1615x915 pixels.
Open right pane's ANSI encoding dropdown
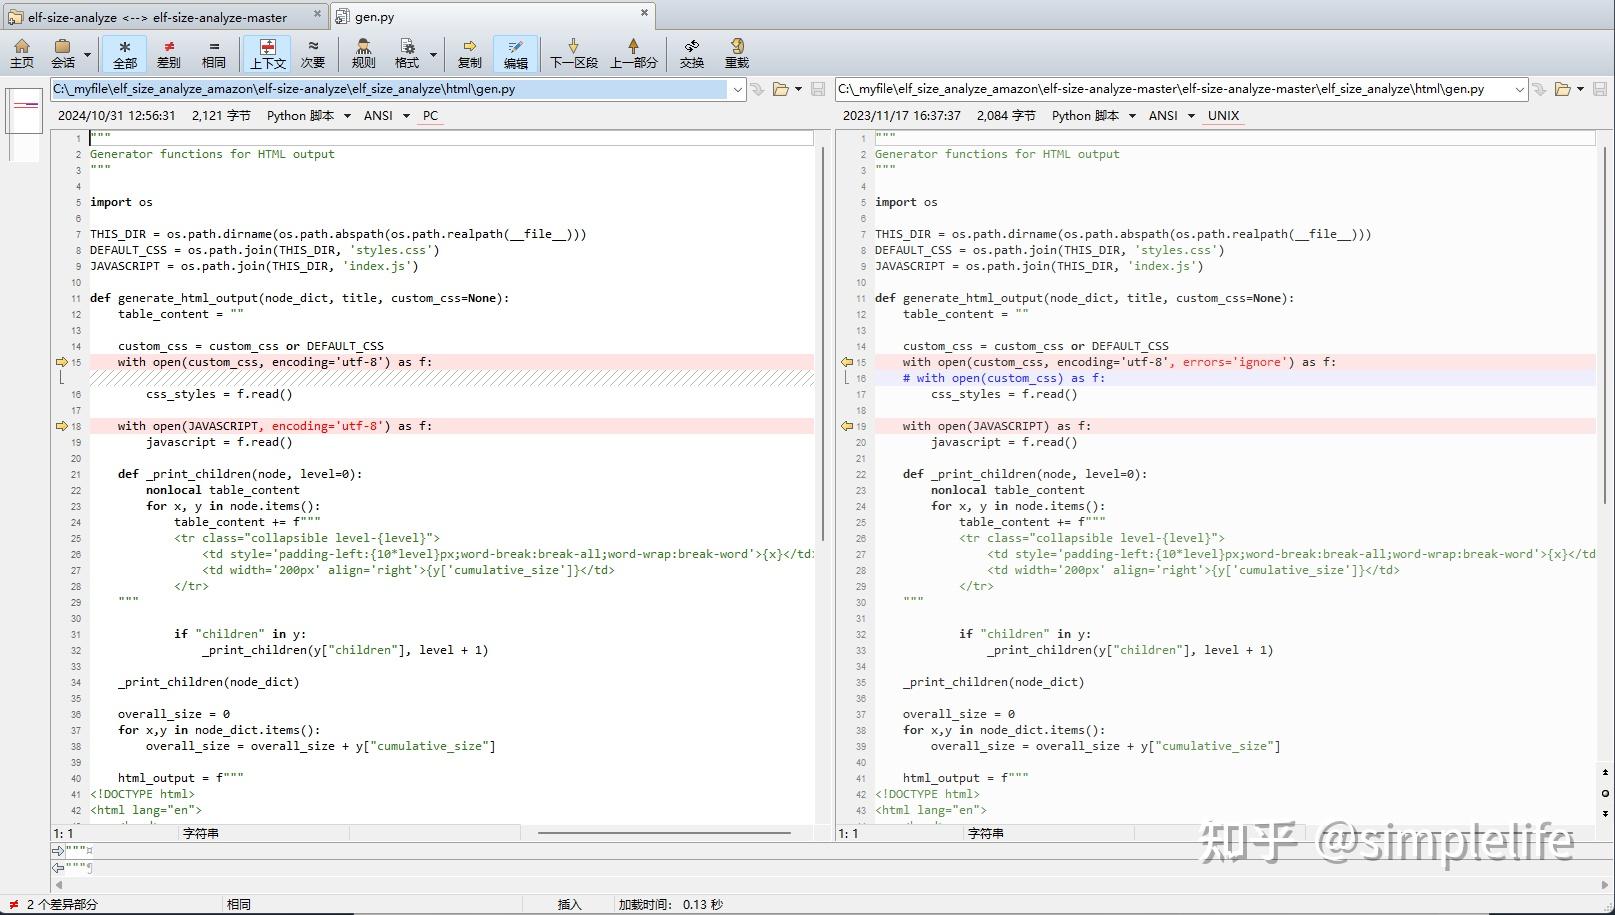coord(1191,116)
